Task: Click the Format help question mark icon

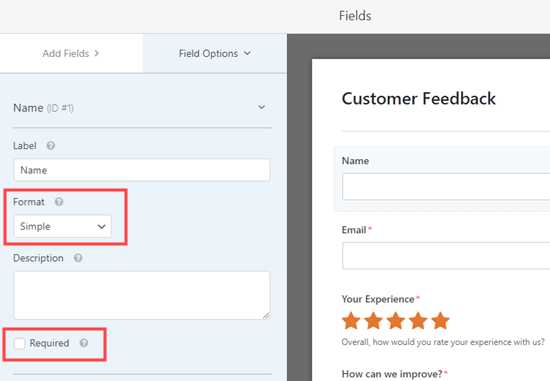Action: (59, 202)
